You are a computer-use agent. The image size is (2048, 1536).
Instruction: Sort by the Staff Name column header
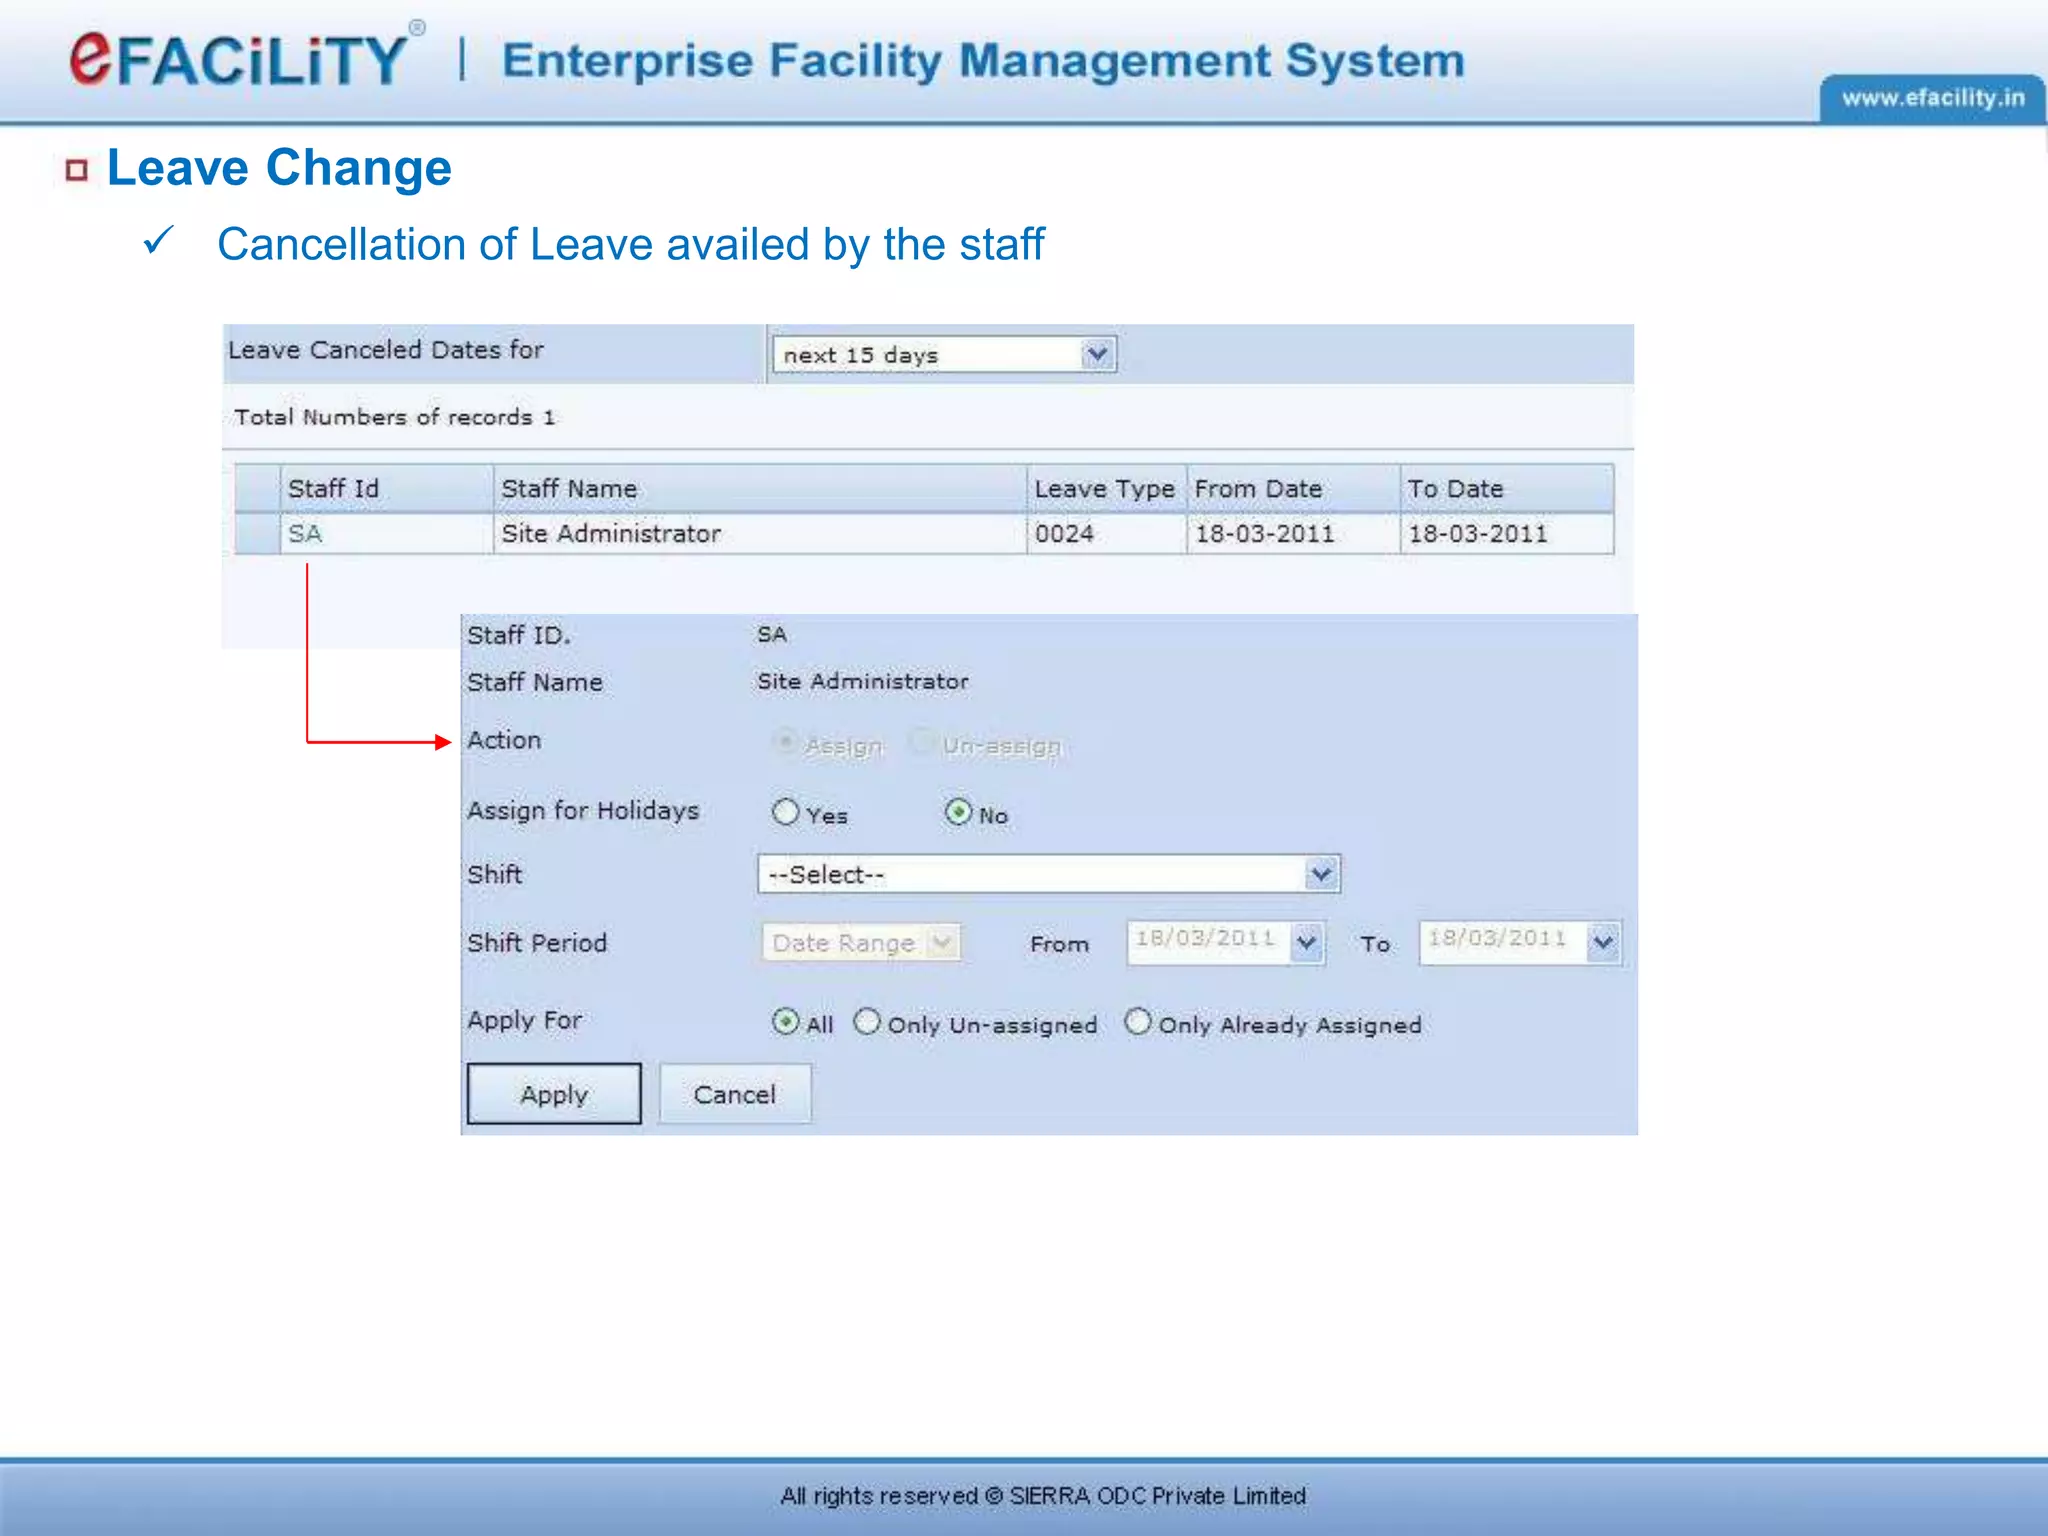pos(568,489)
